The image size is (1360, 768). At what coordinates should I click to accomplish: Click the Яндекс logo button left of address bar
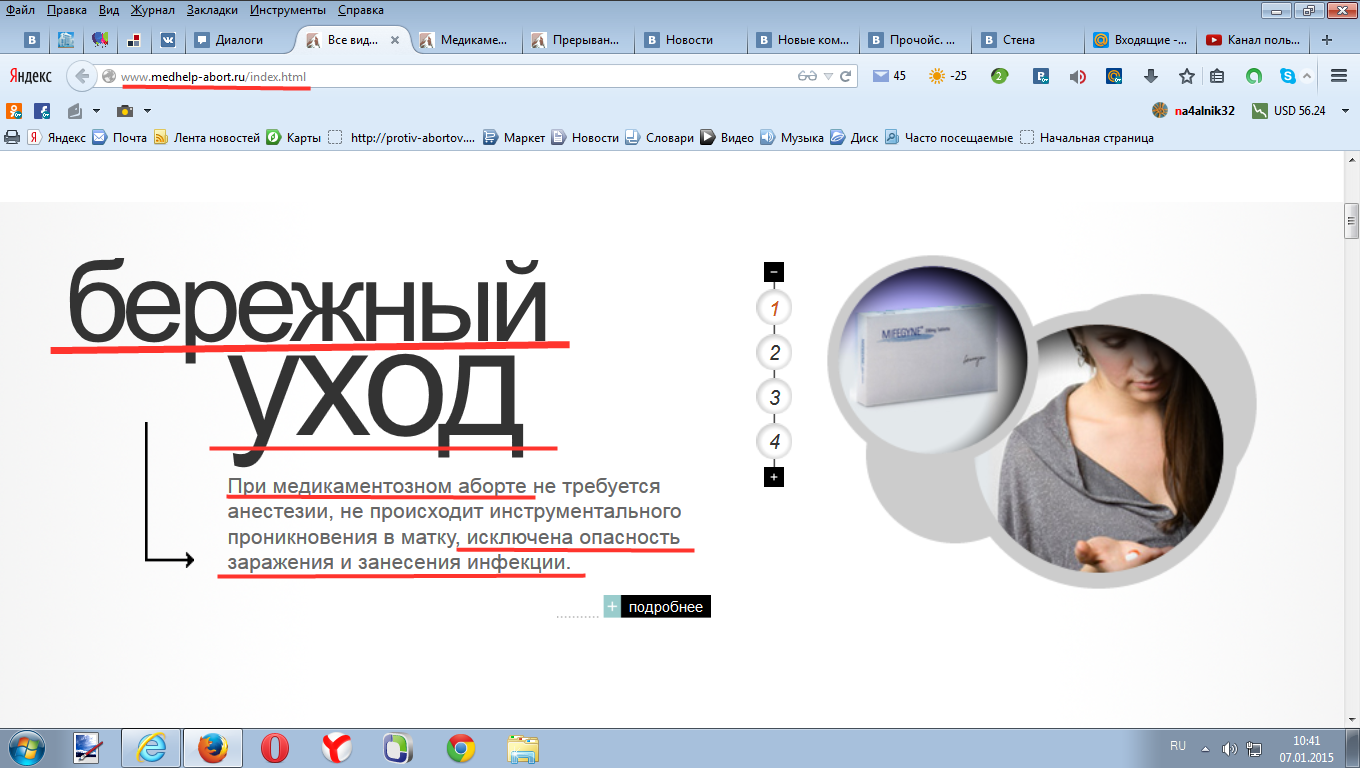click(x=31, y=76)
